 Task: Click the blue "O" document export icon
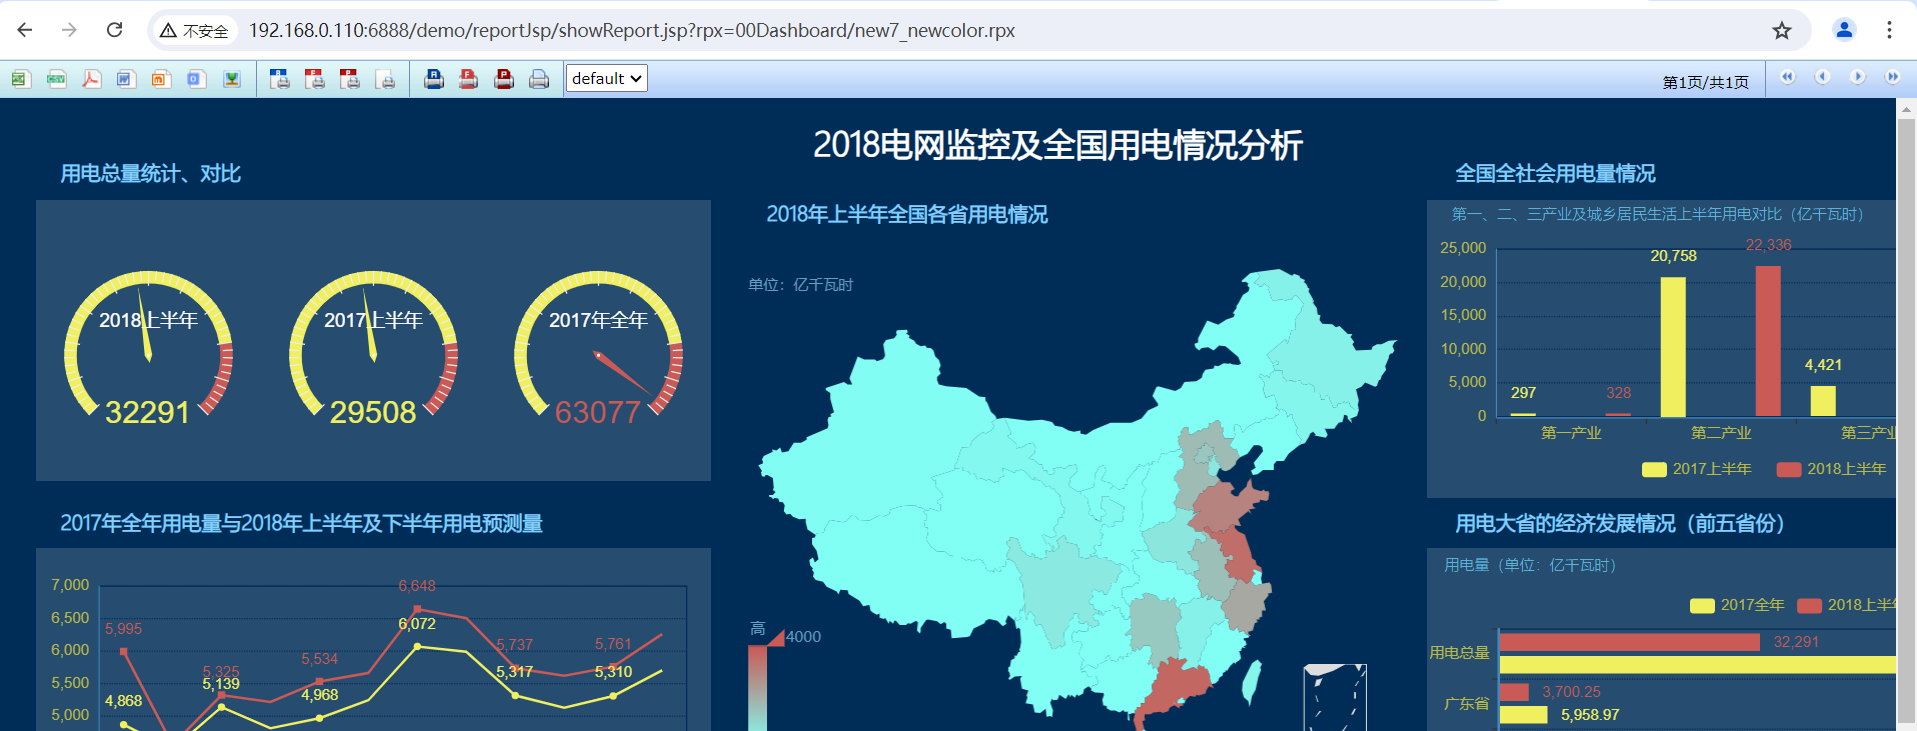(196, 79)
